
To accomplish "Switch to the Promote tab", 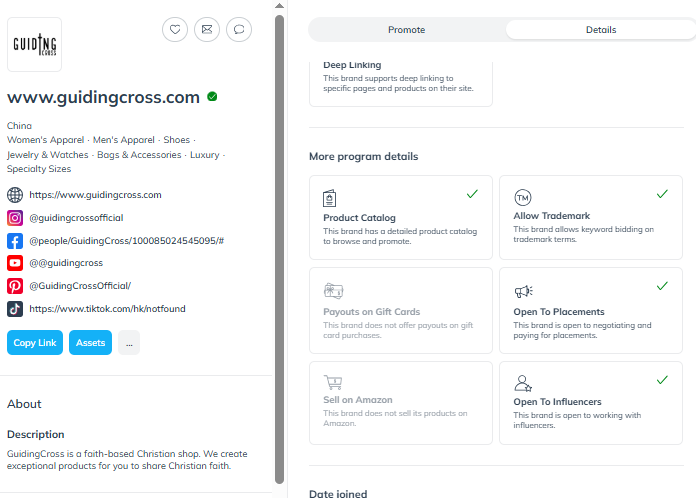I will pos(407,30).
